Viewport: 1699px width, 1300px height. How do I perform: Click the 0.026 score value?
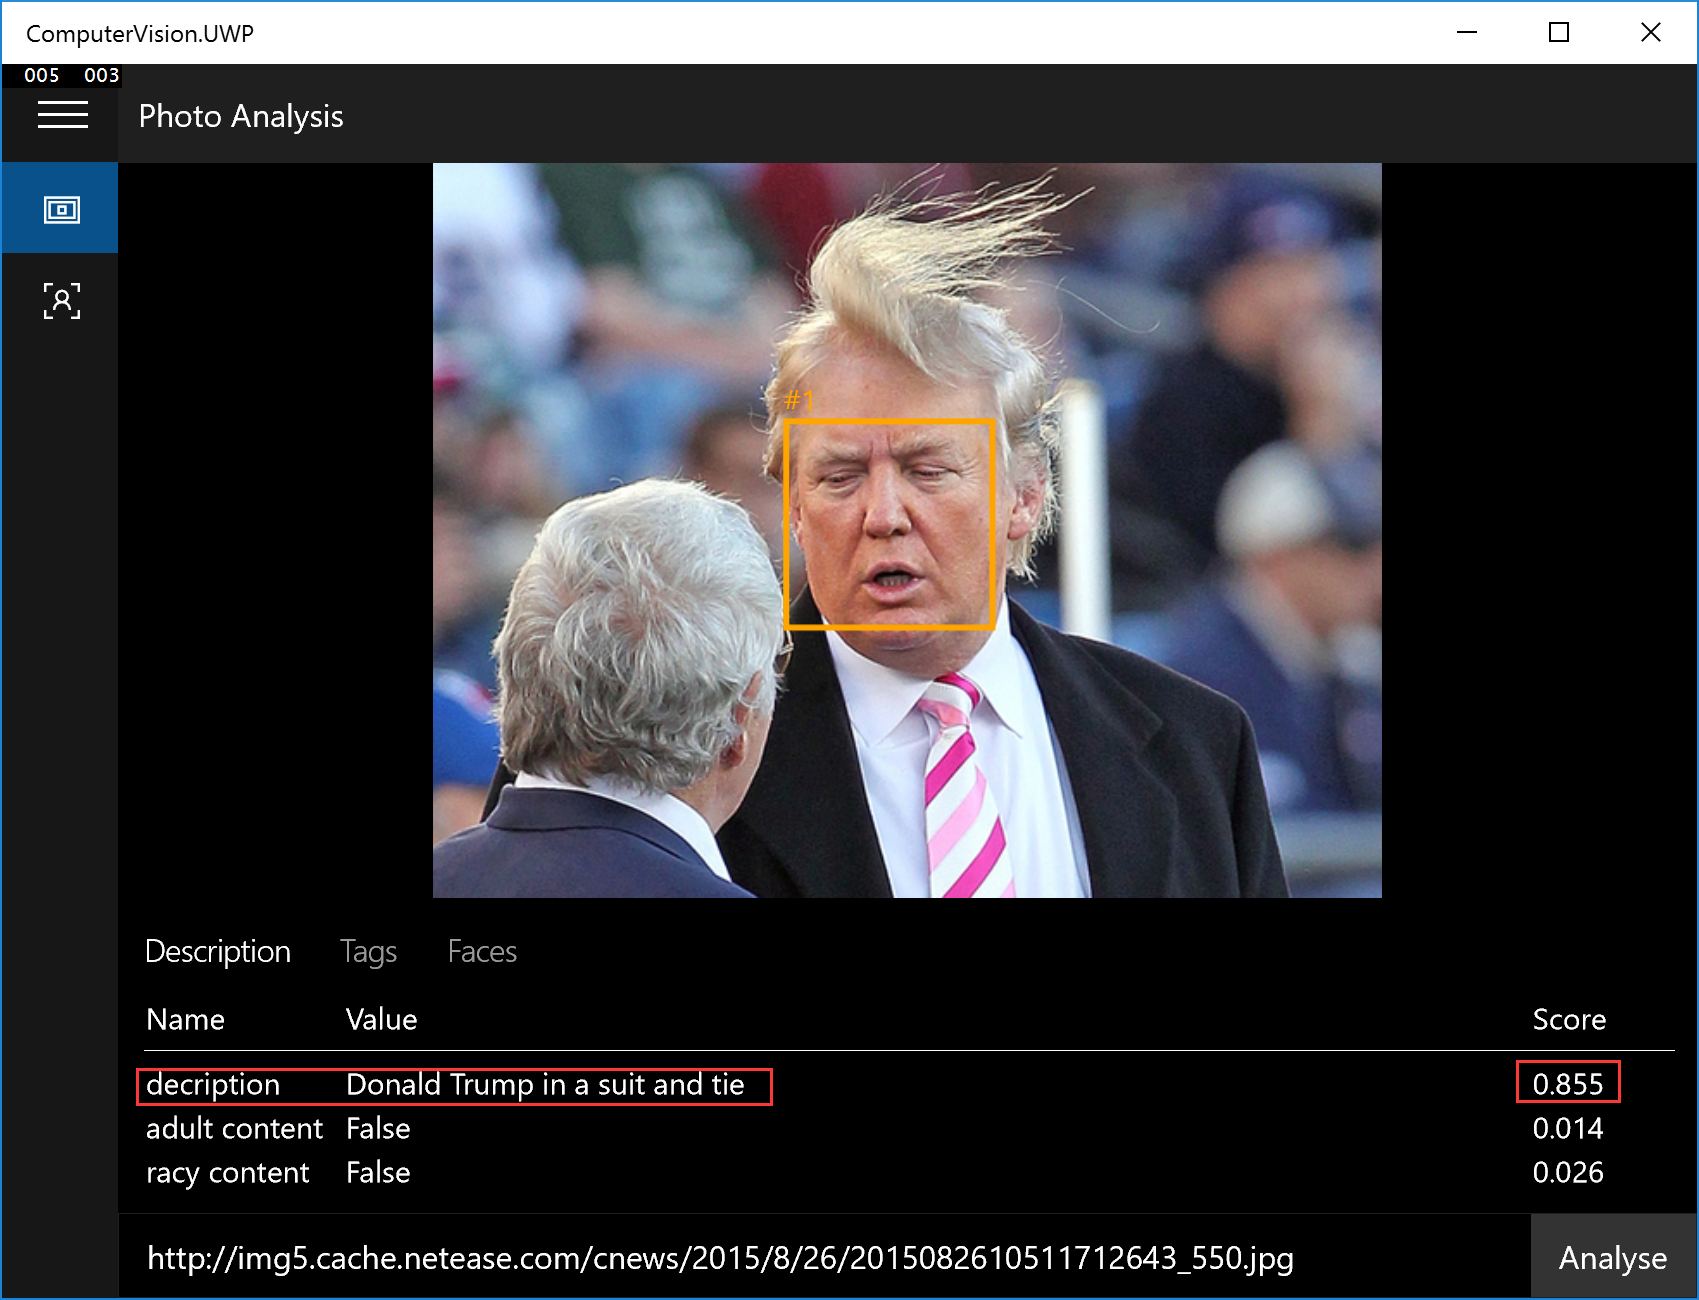(1568, 1172)
